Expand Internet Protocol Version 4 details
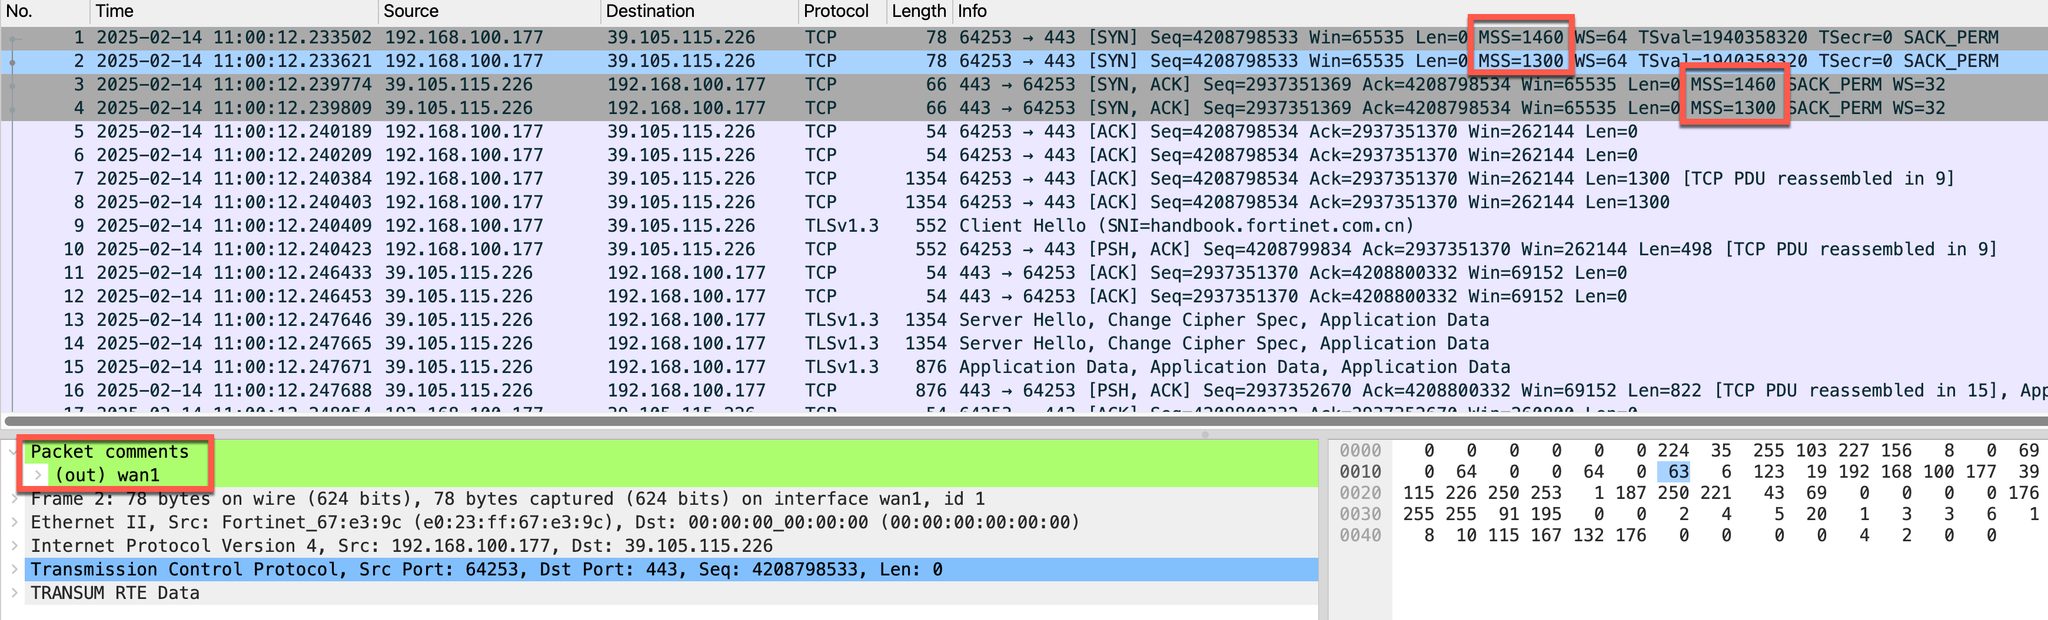 point(13,546)
